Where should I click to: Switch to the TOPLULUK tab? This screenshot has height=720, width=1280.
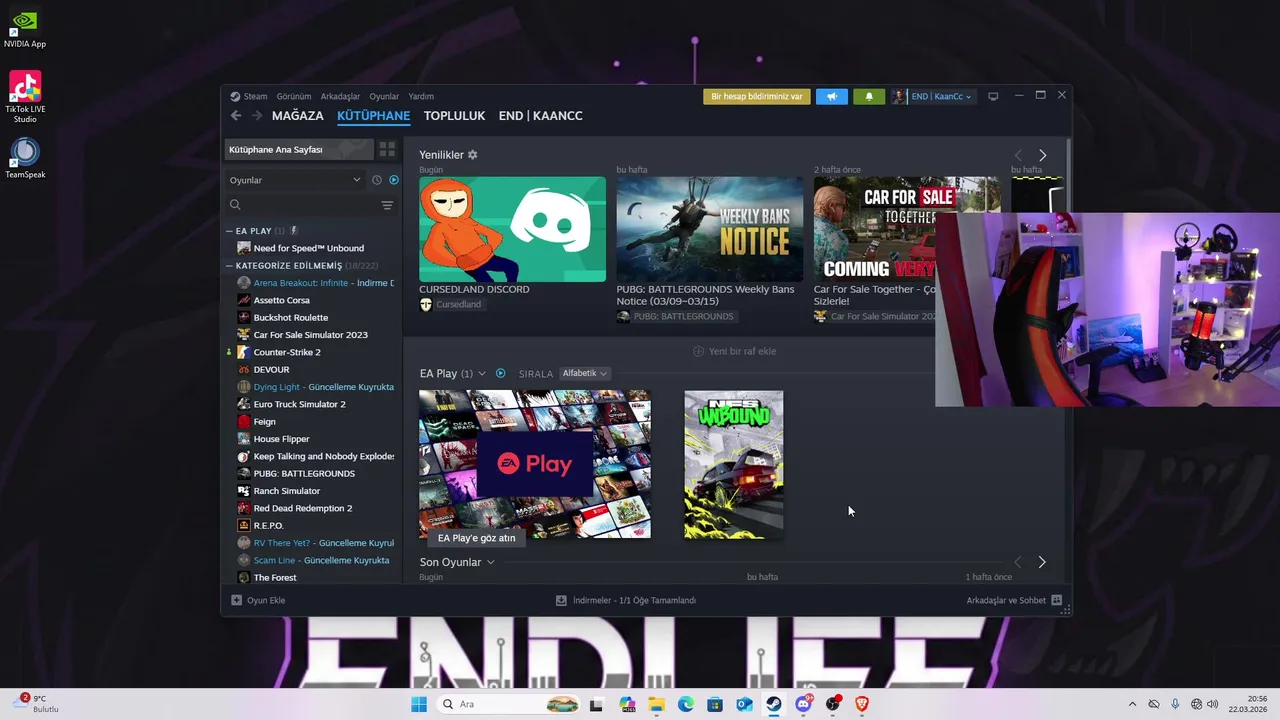454,116
